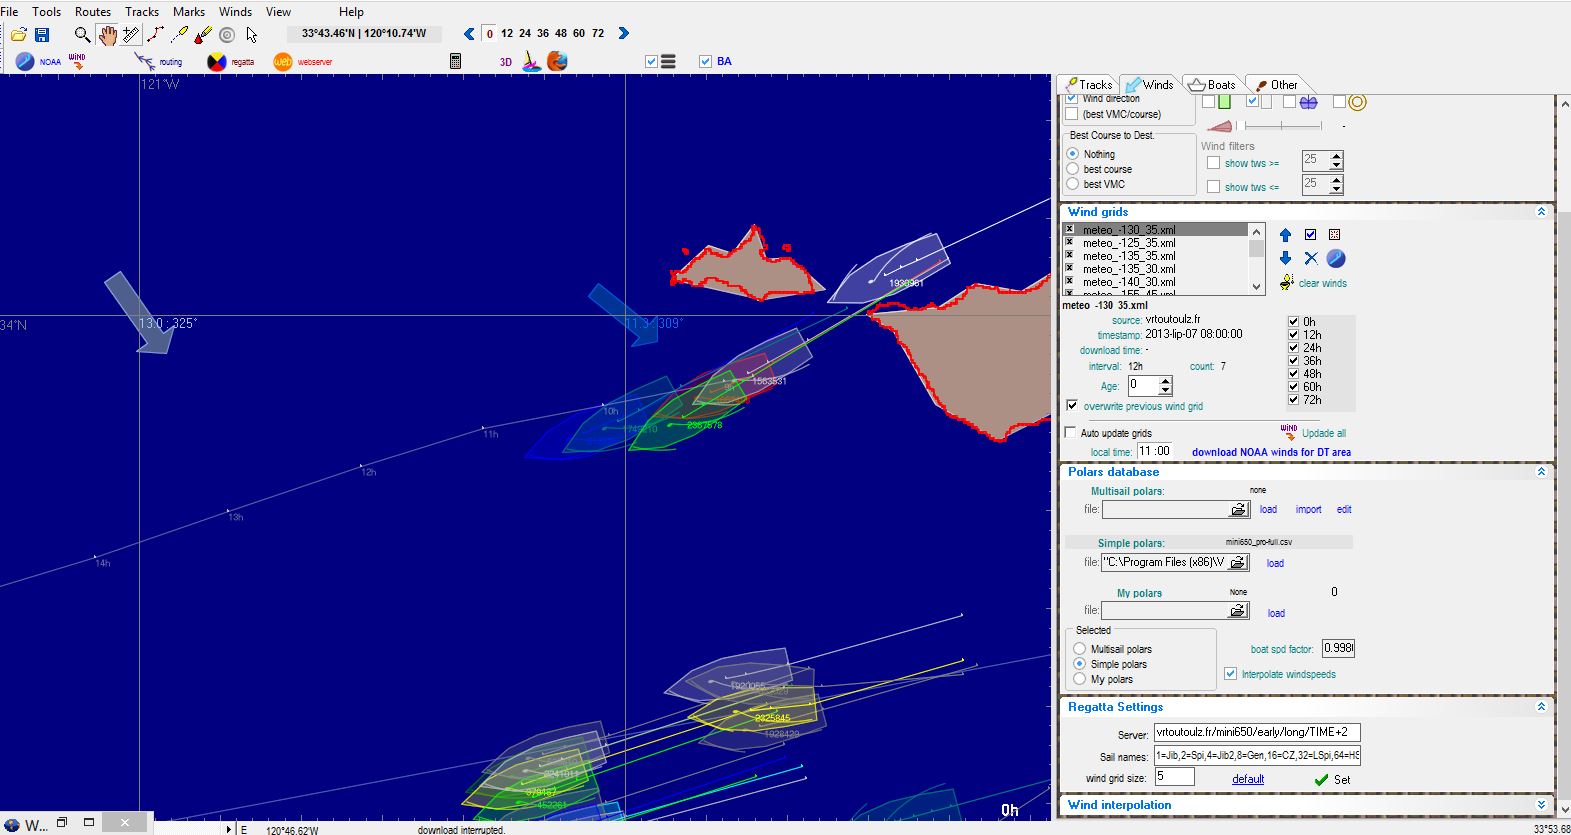Toggle the checkbox beside the list icon

[651, 62]
